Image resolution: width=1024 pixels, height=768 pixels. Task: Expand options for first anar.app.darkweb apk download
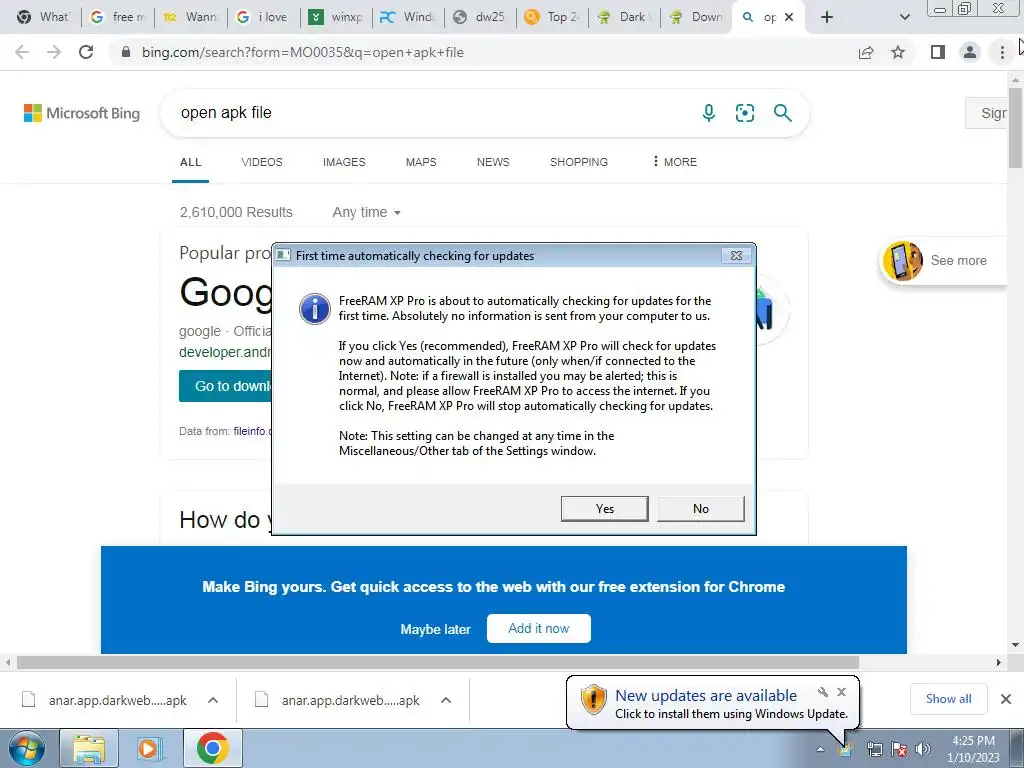pos(213,700)
